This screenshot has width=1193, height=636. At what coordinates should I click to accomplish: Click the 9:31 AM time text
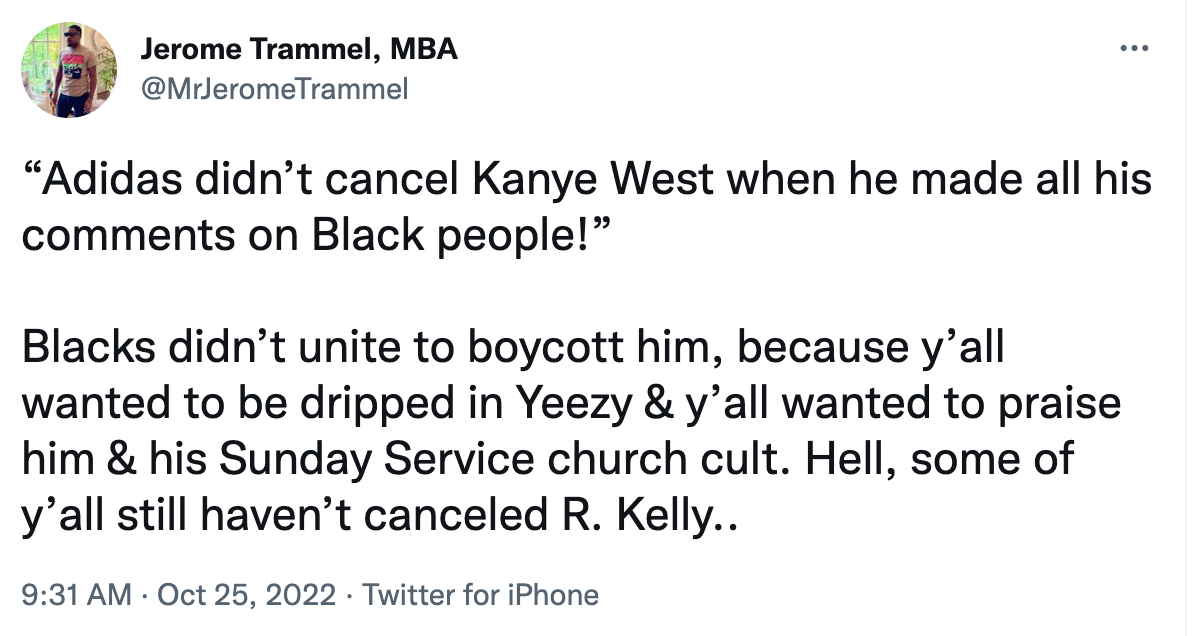pyautogui.click(x=78, y=593)
